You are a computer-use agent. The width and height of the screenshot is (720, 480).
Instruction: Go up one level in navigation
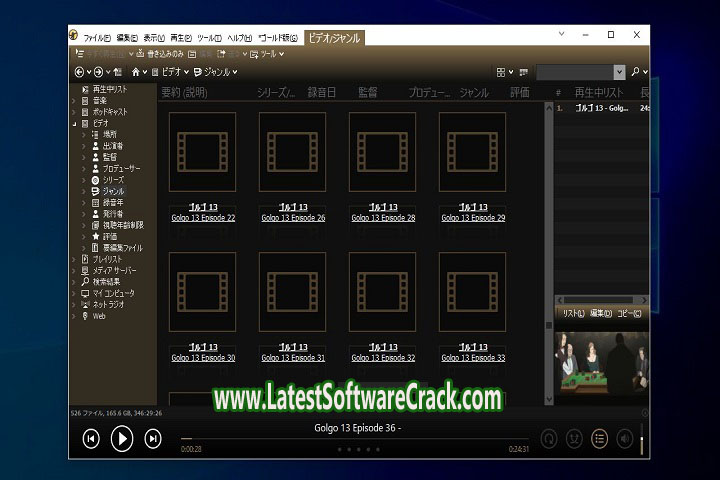[118, 72]
